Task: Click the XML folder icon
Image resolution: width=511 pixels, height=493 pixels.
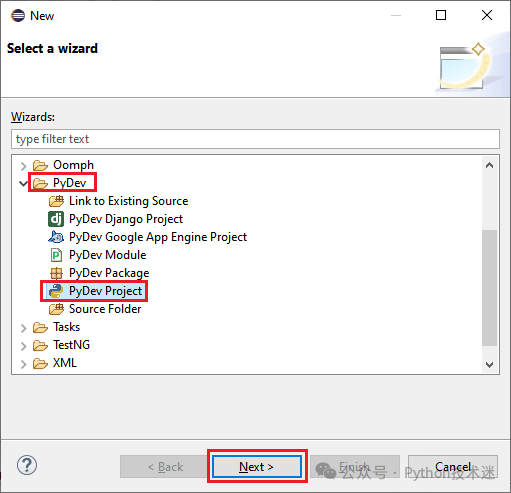Action: point(40,363)
